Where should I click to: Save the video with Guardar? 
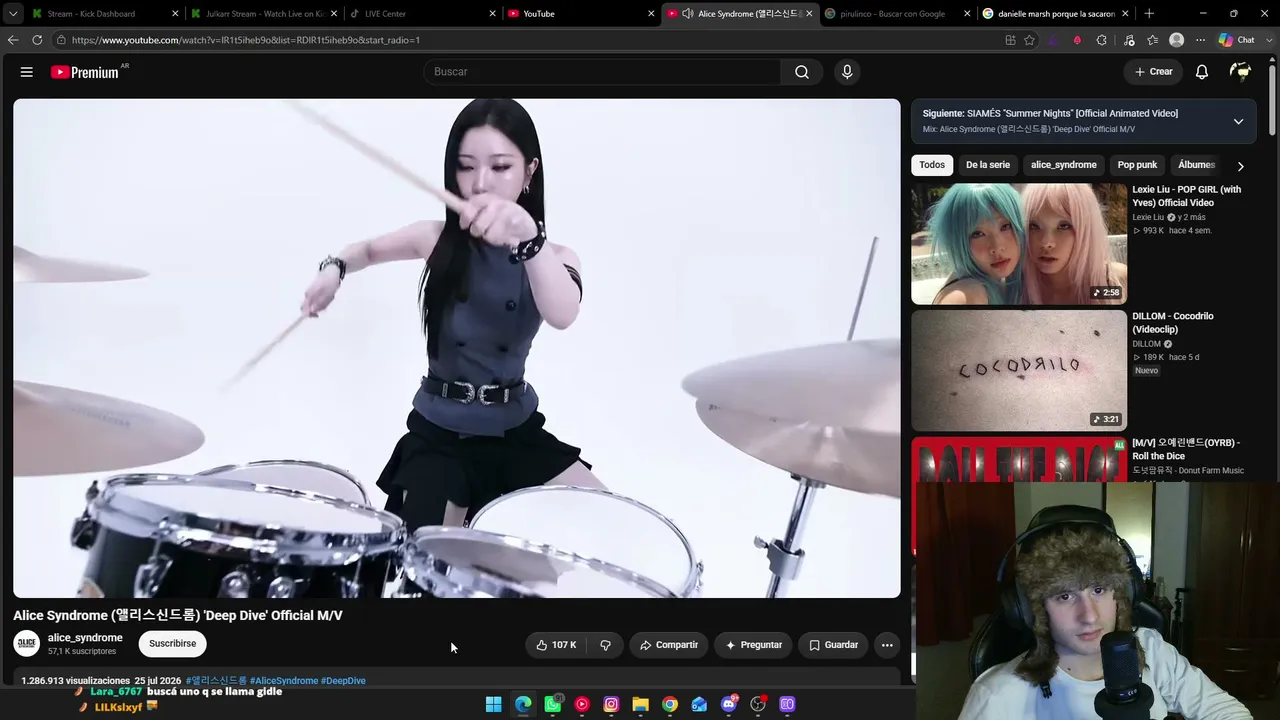[x=833, y=645]
